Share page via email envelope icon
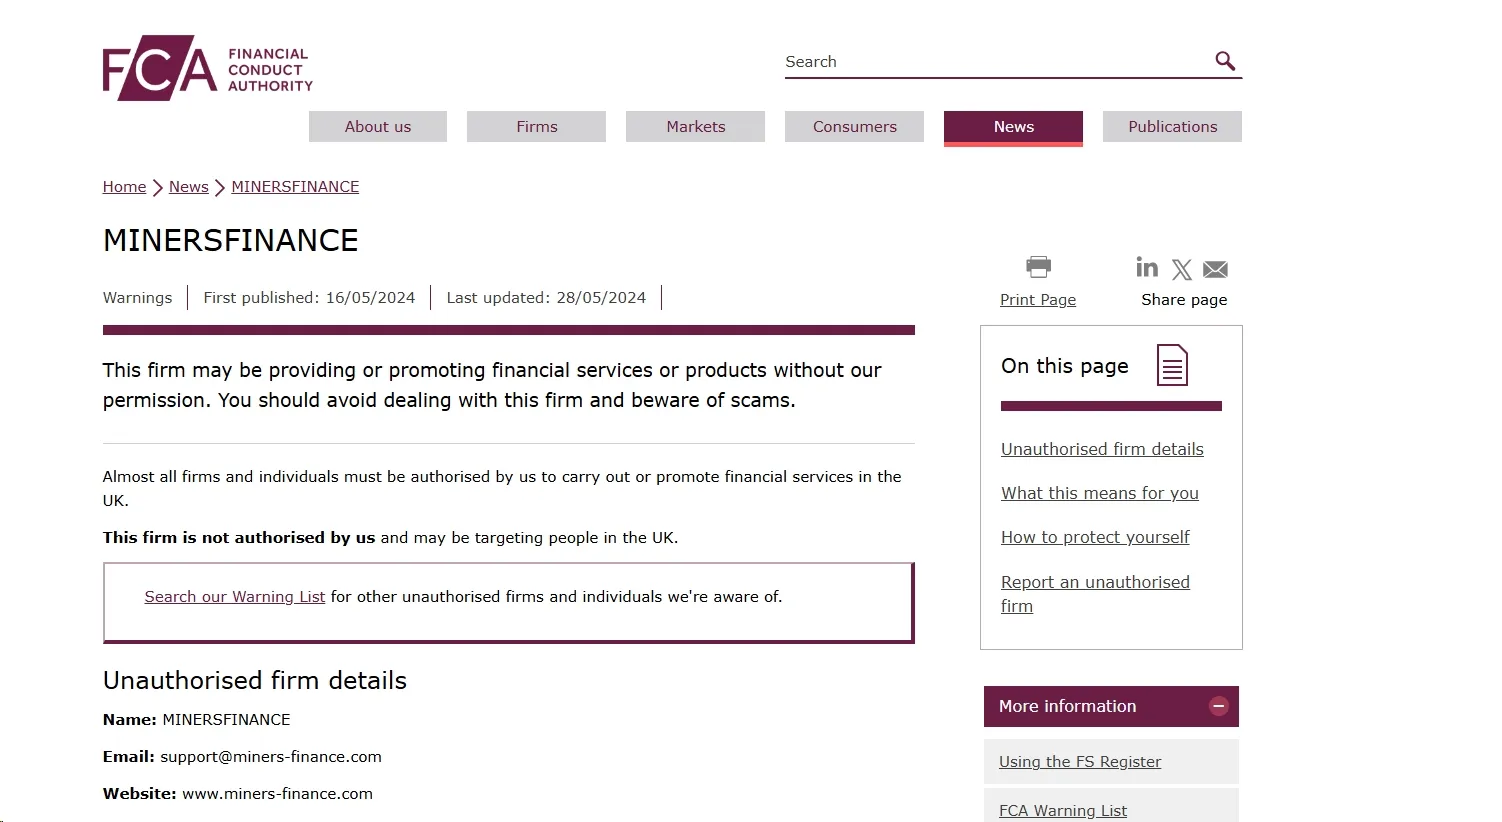Image resolution: width=1502 pixels, height=822 pixels. pos(1216,270)
